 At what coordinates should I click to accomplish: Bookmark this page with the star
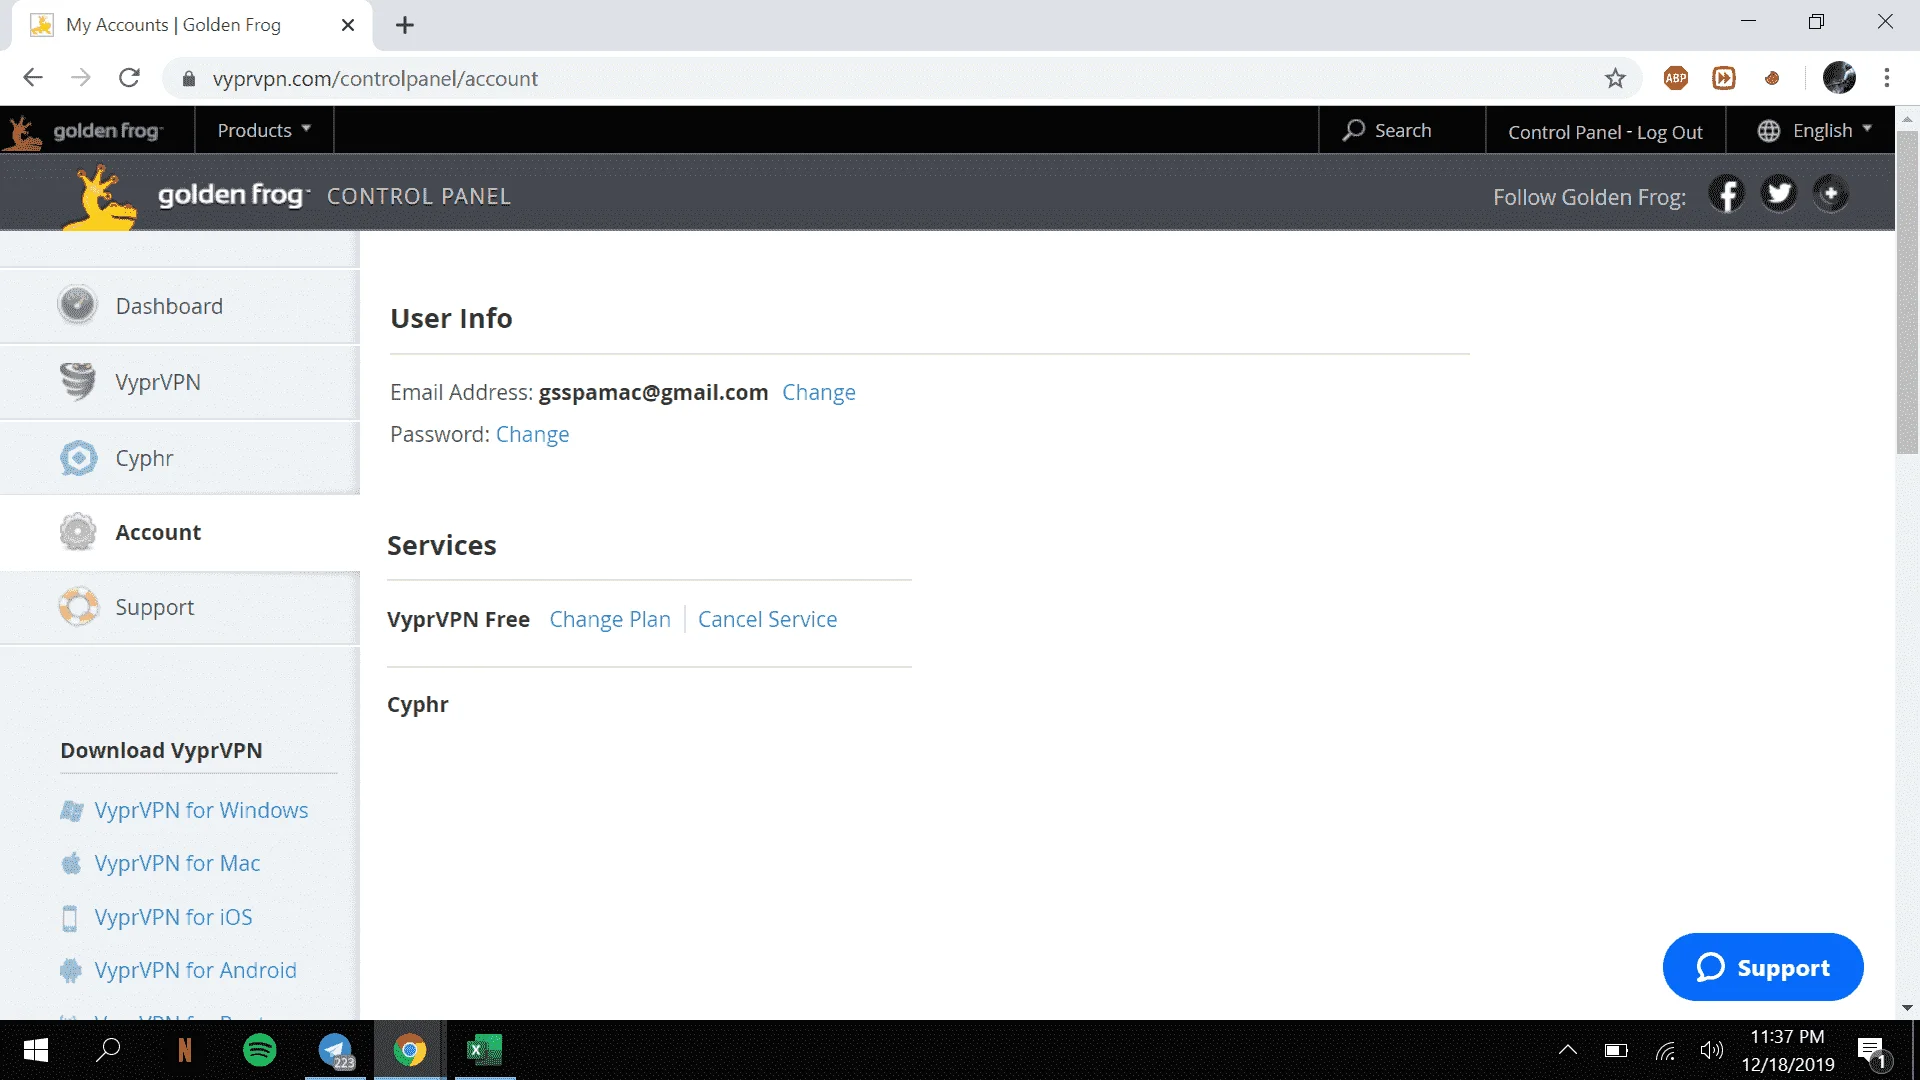(1615, 78)
